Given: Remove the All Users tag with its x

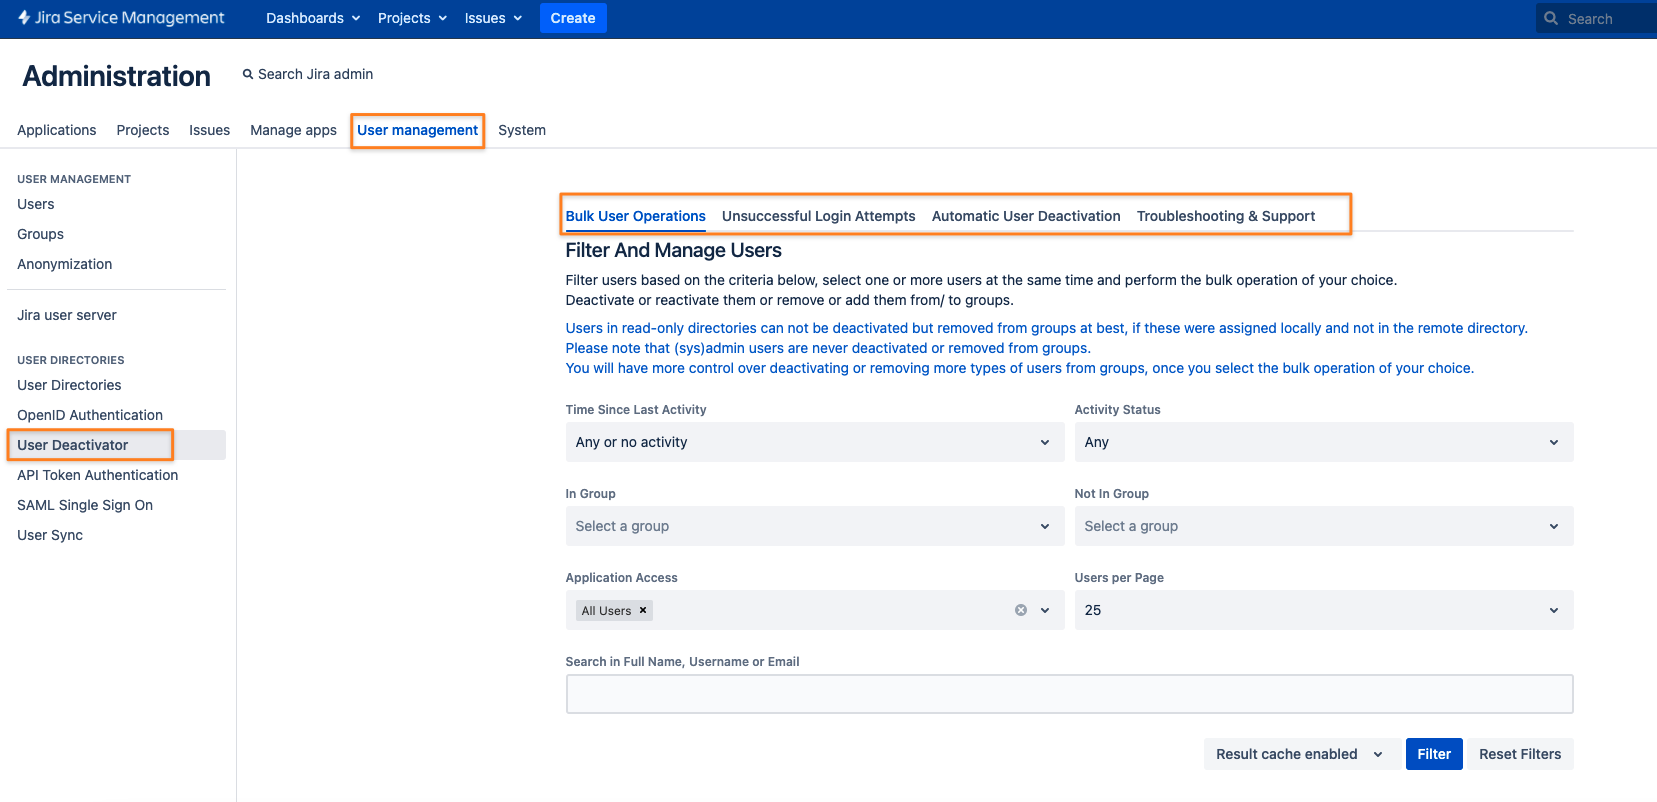Looking at the screenshot, I should [x=643, y=610].
